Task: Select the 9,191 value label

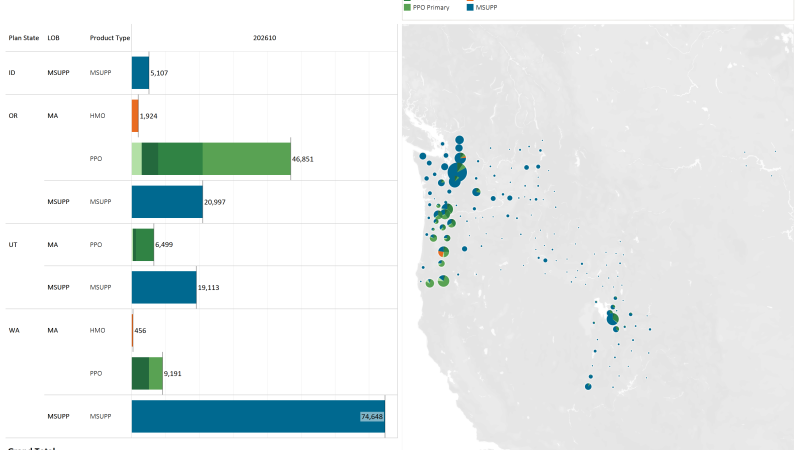Action: pyautogui.click(x=172, y=373)
